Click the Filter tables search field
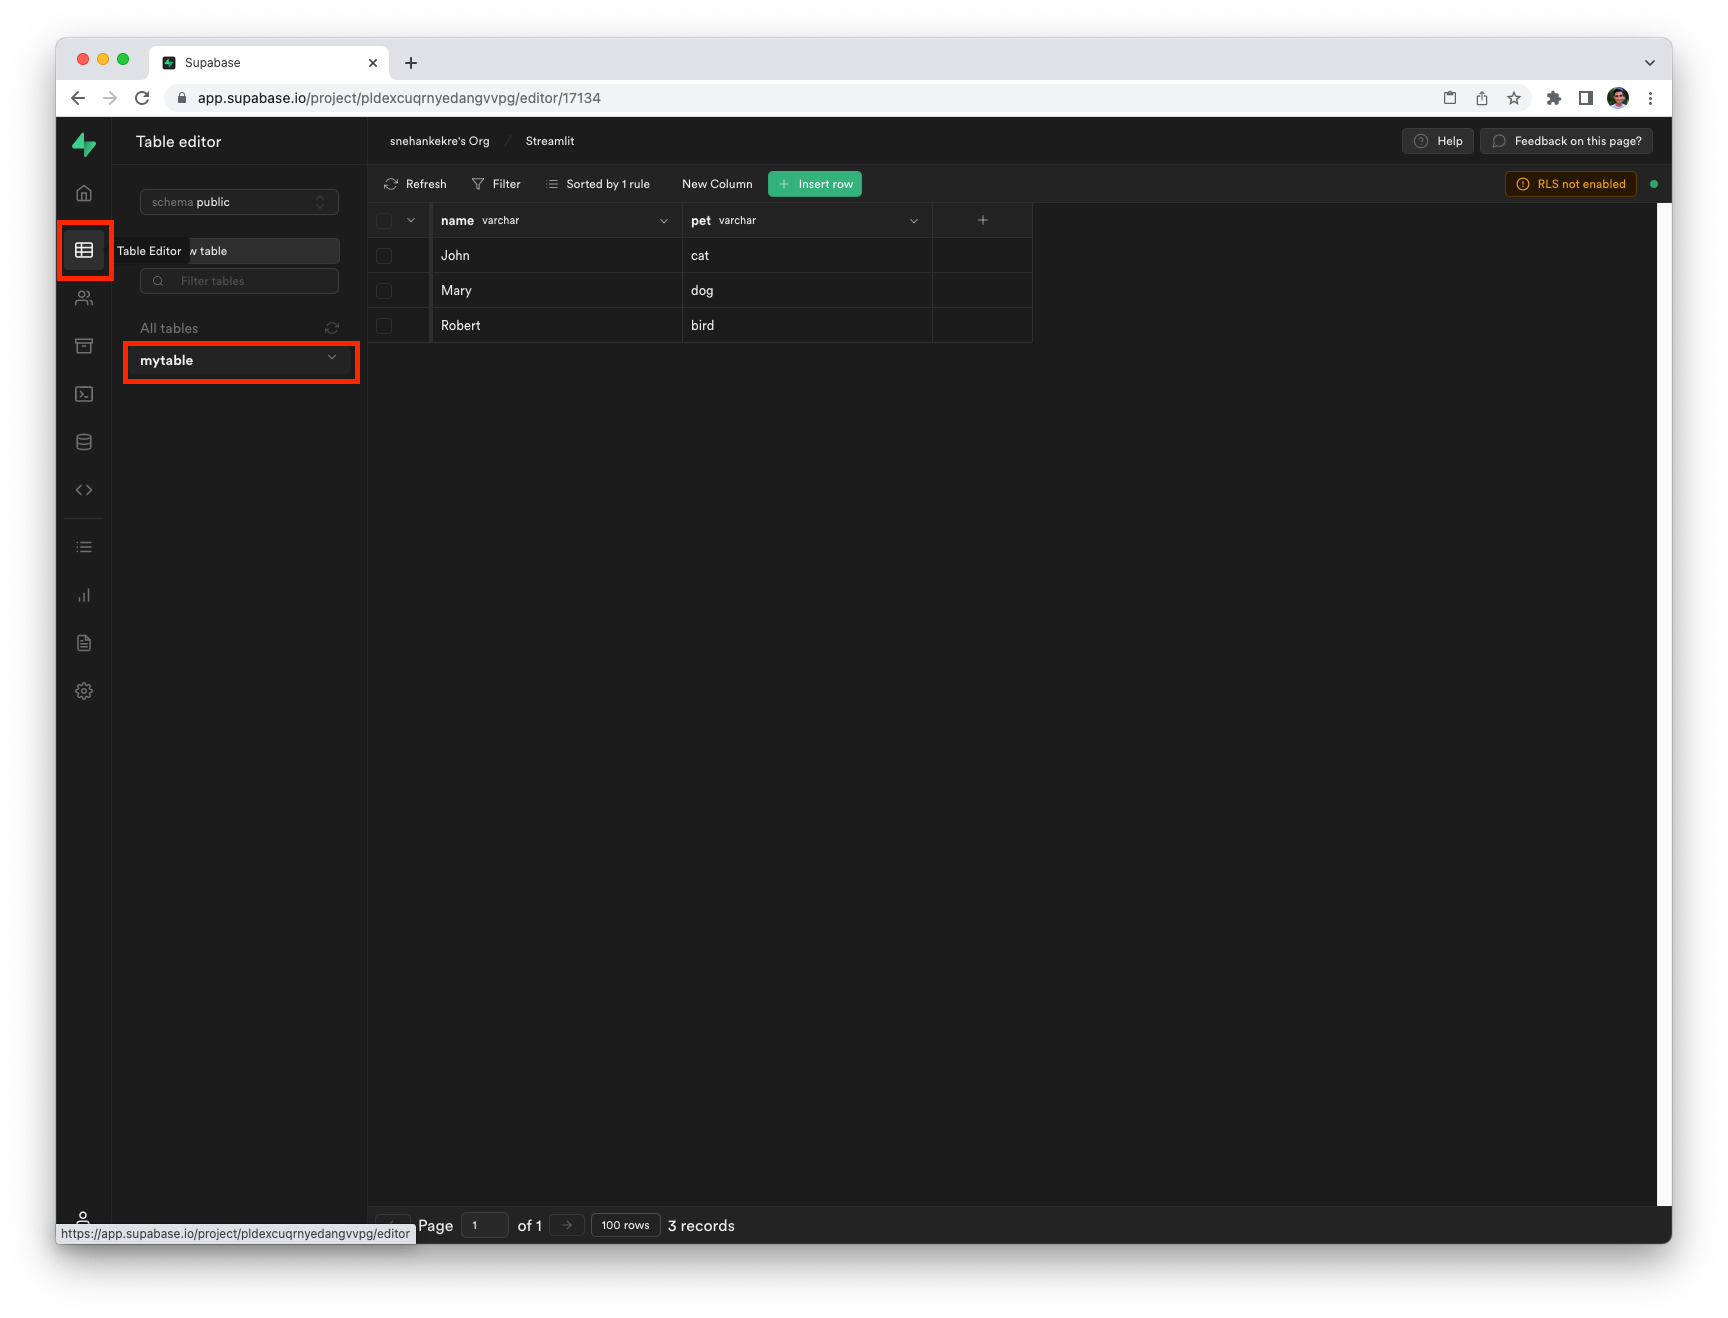1728x1318 pixels. point(240,281)
